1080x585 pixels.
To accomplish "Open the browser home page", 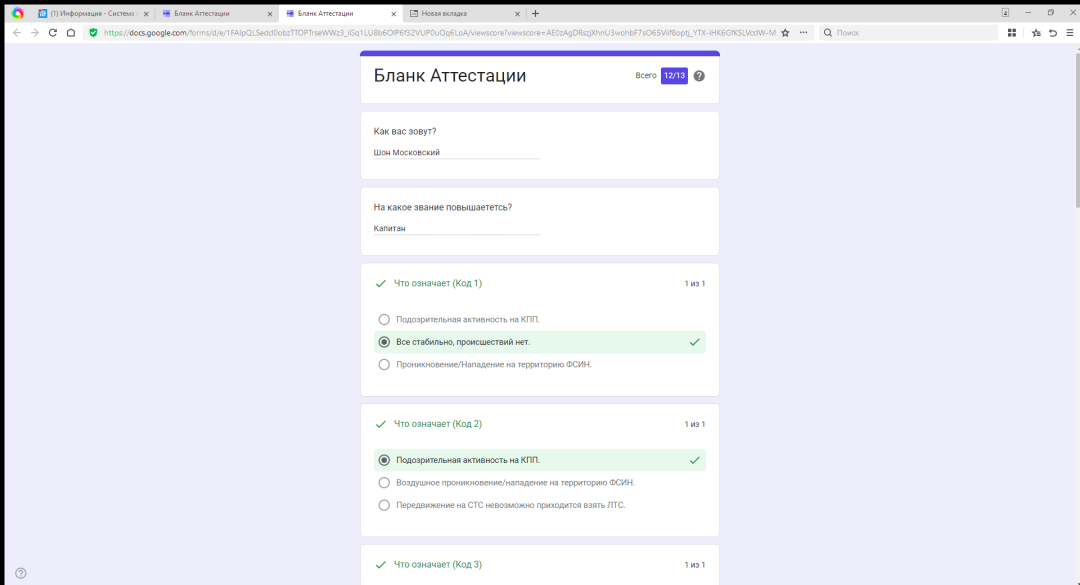I will [70, 32].
